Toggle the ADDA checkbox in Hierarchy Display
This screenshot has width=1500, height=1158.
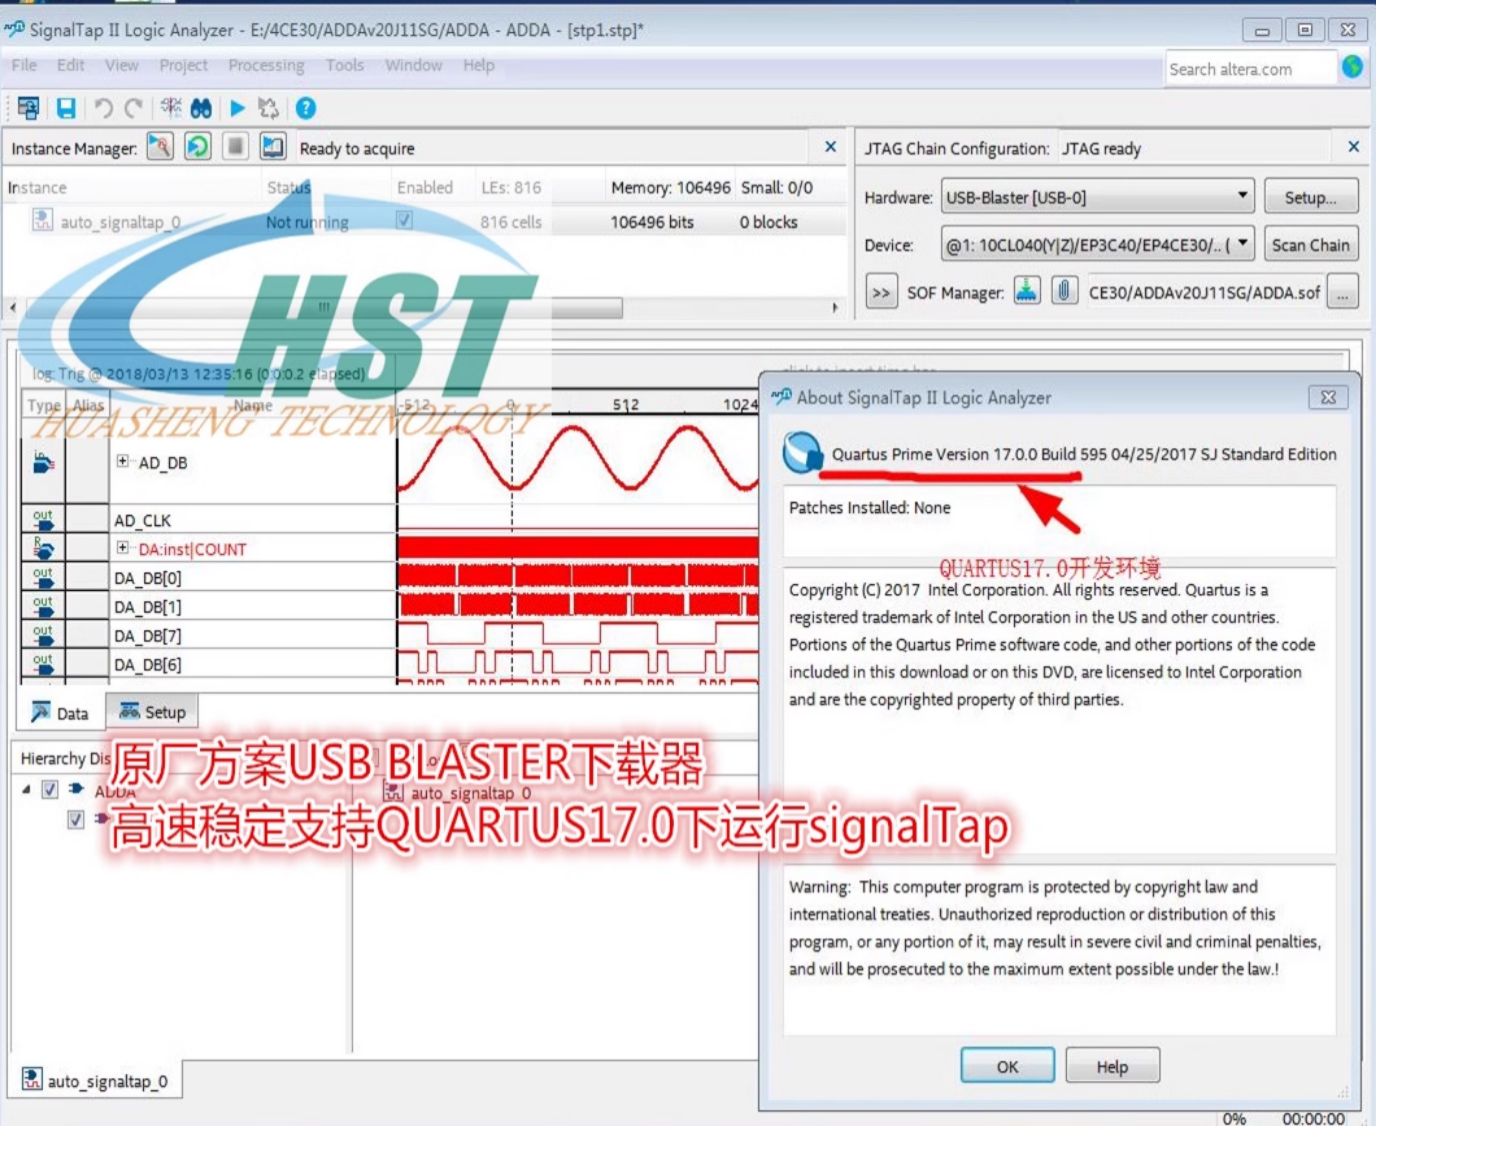[50, 790]
